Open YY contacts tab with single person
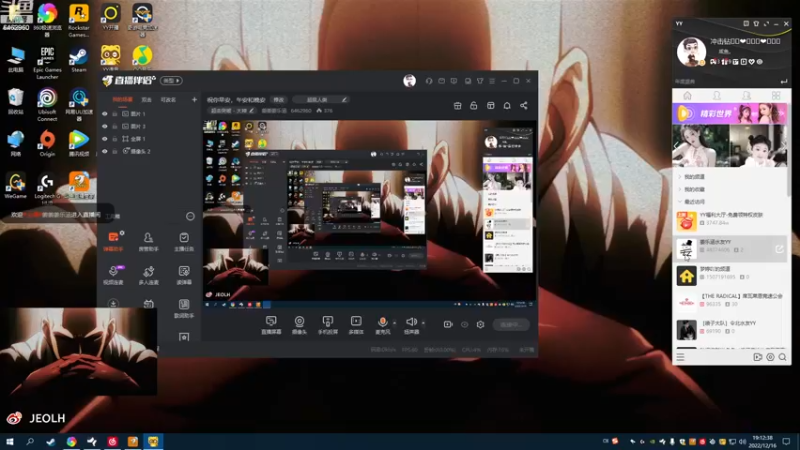The width and height of the screenshot is (800, 450). [x=716, y=95]
